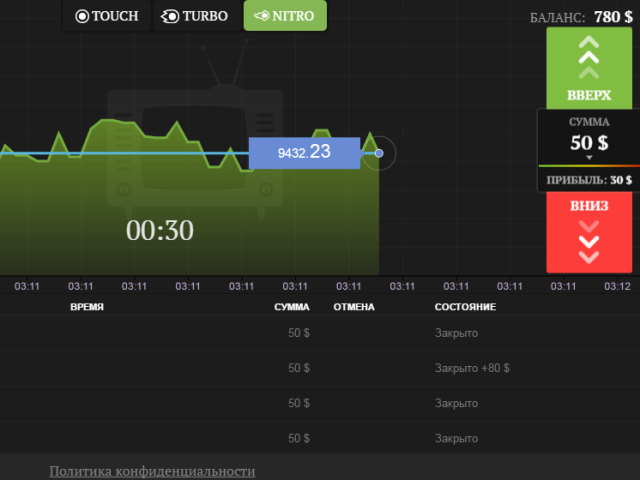The height and width of the screenshot is (480, 640).
Task: Open the Политика конфиденциальности link
Action: pyautogui.click(x=152, y=471)
